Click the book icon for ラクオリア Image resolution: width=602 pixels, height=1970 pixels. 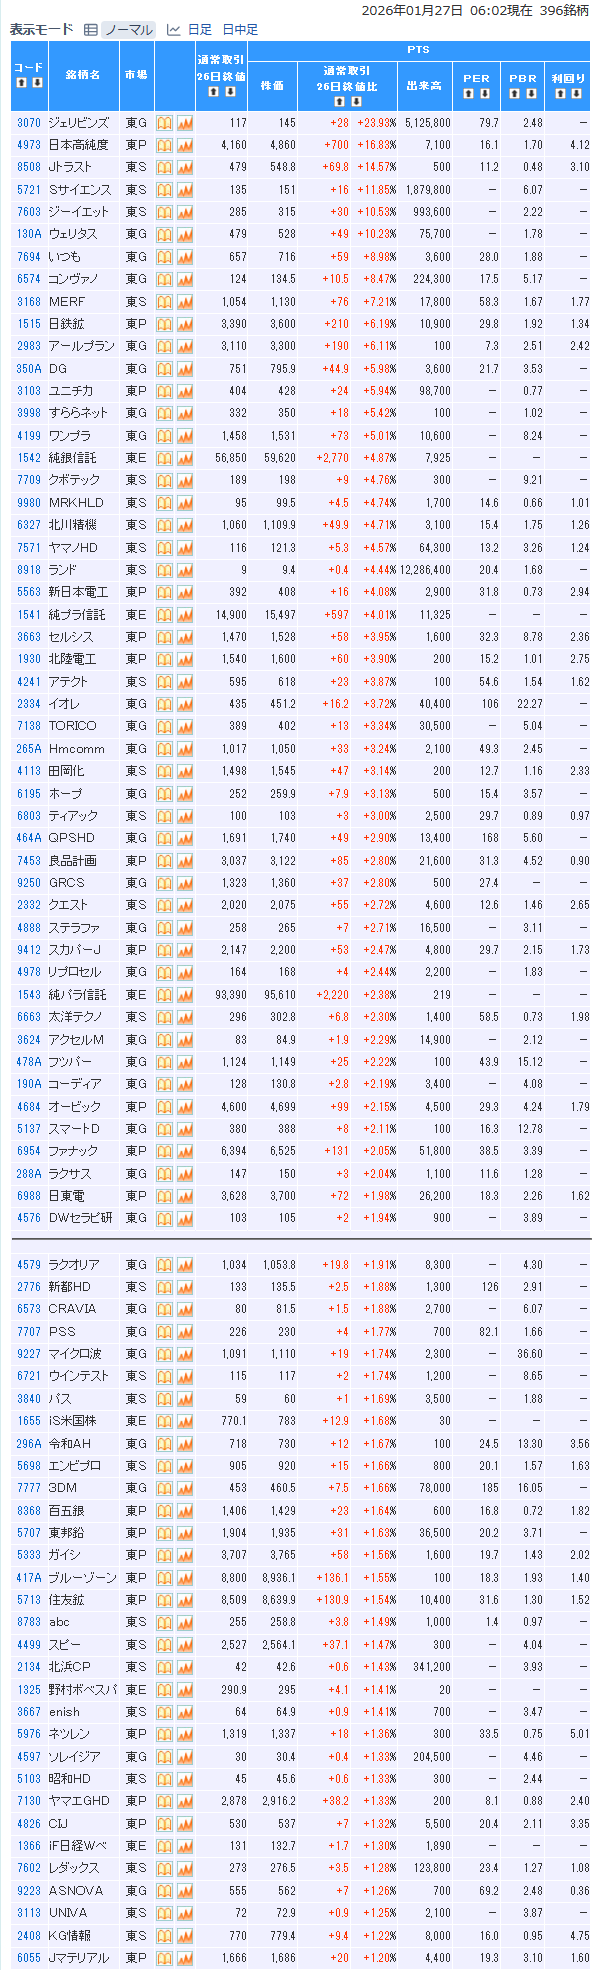tap(165, 1265)
